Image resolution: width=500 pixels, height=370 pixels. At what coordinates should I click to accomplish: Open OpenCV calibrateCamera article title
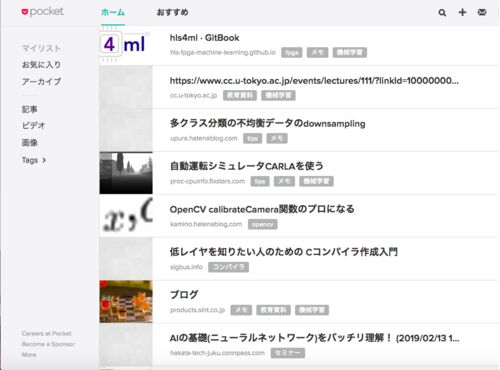262,209
